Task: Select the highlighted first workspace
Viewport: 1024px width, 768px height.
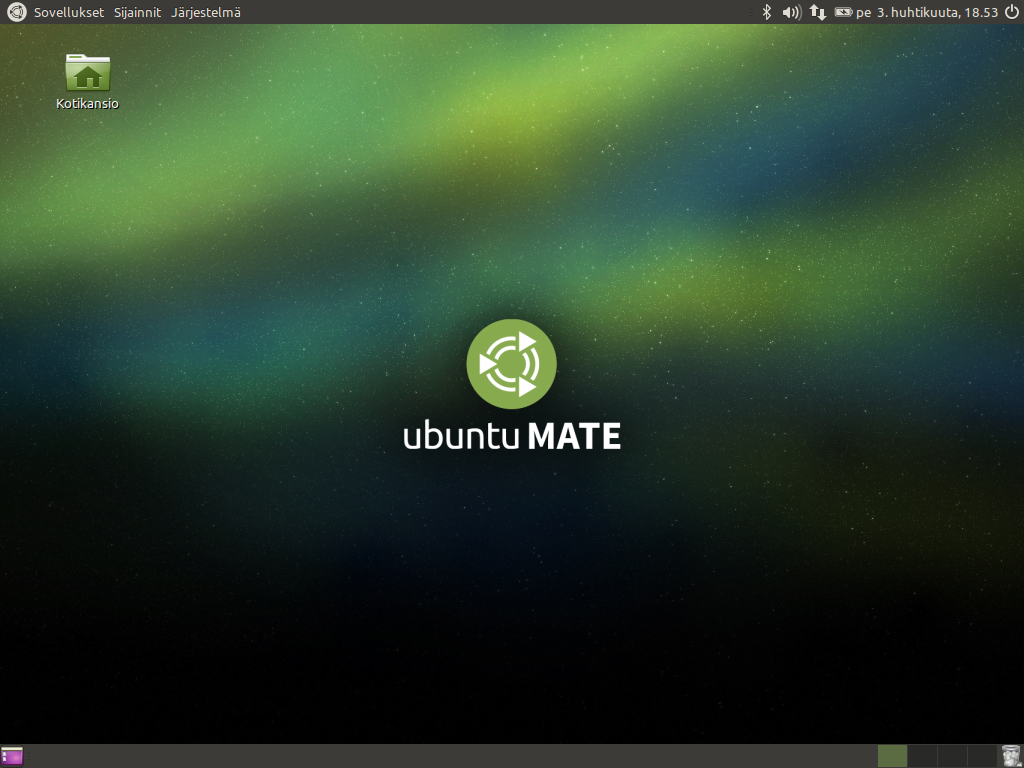Action: point(892,756)
